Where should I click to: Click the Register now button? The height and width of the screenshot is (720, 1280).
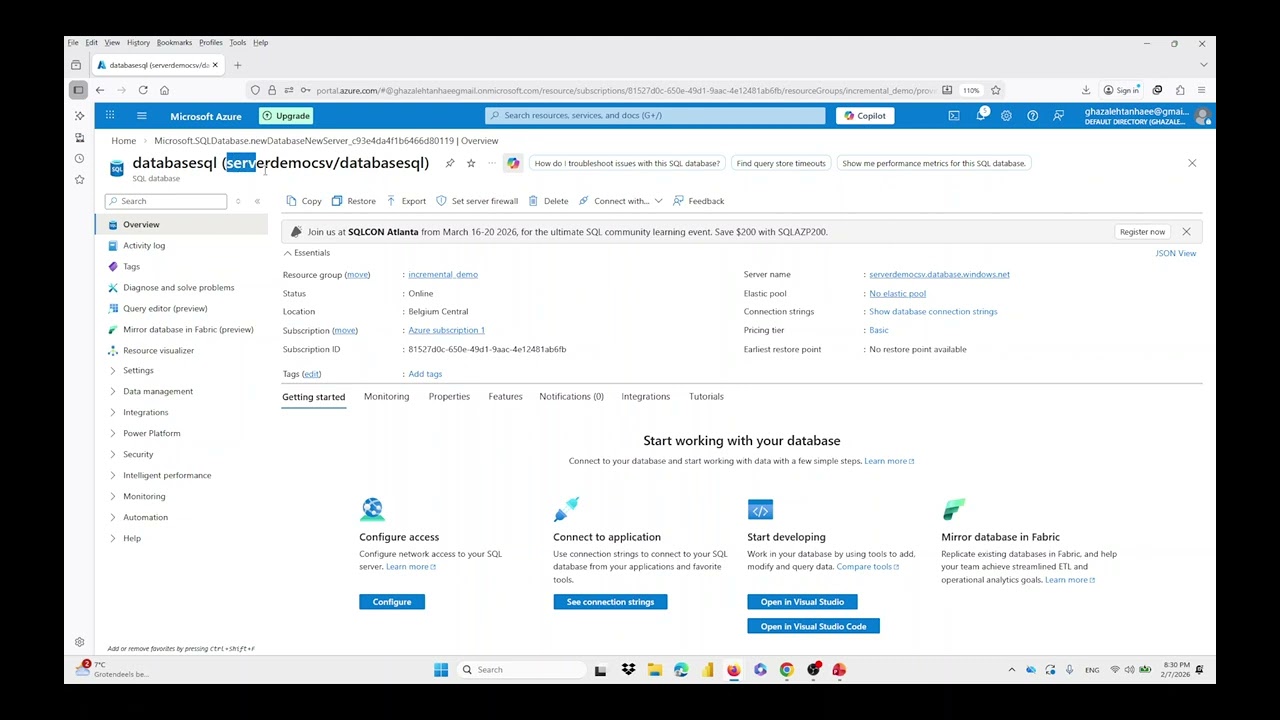pos(1142,232)
